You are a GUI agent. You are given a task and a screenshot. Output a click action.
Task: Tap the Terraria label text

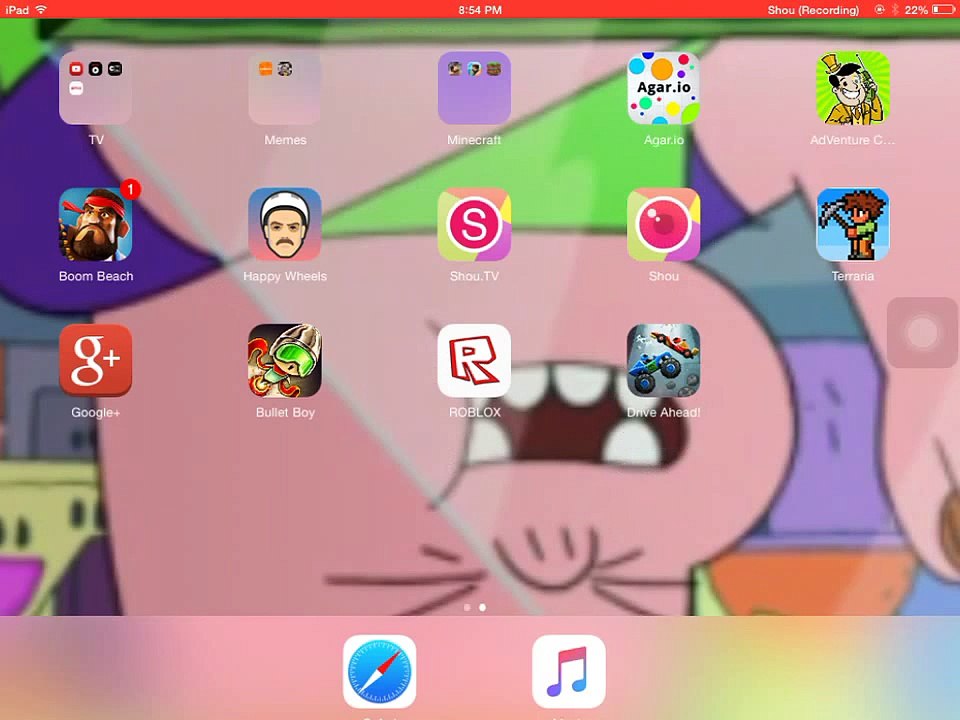(x=853, y=276)
